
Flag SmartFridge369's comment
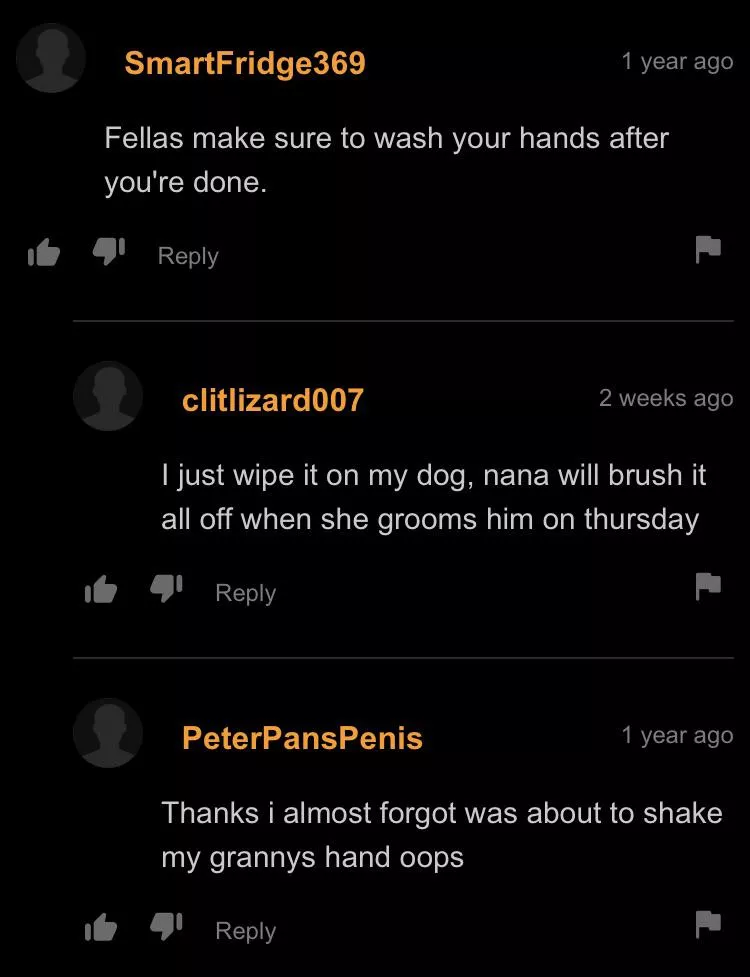click(x=708, y=250)
